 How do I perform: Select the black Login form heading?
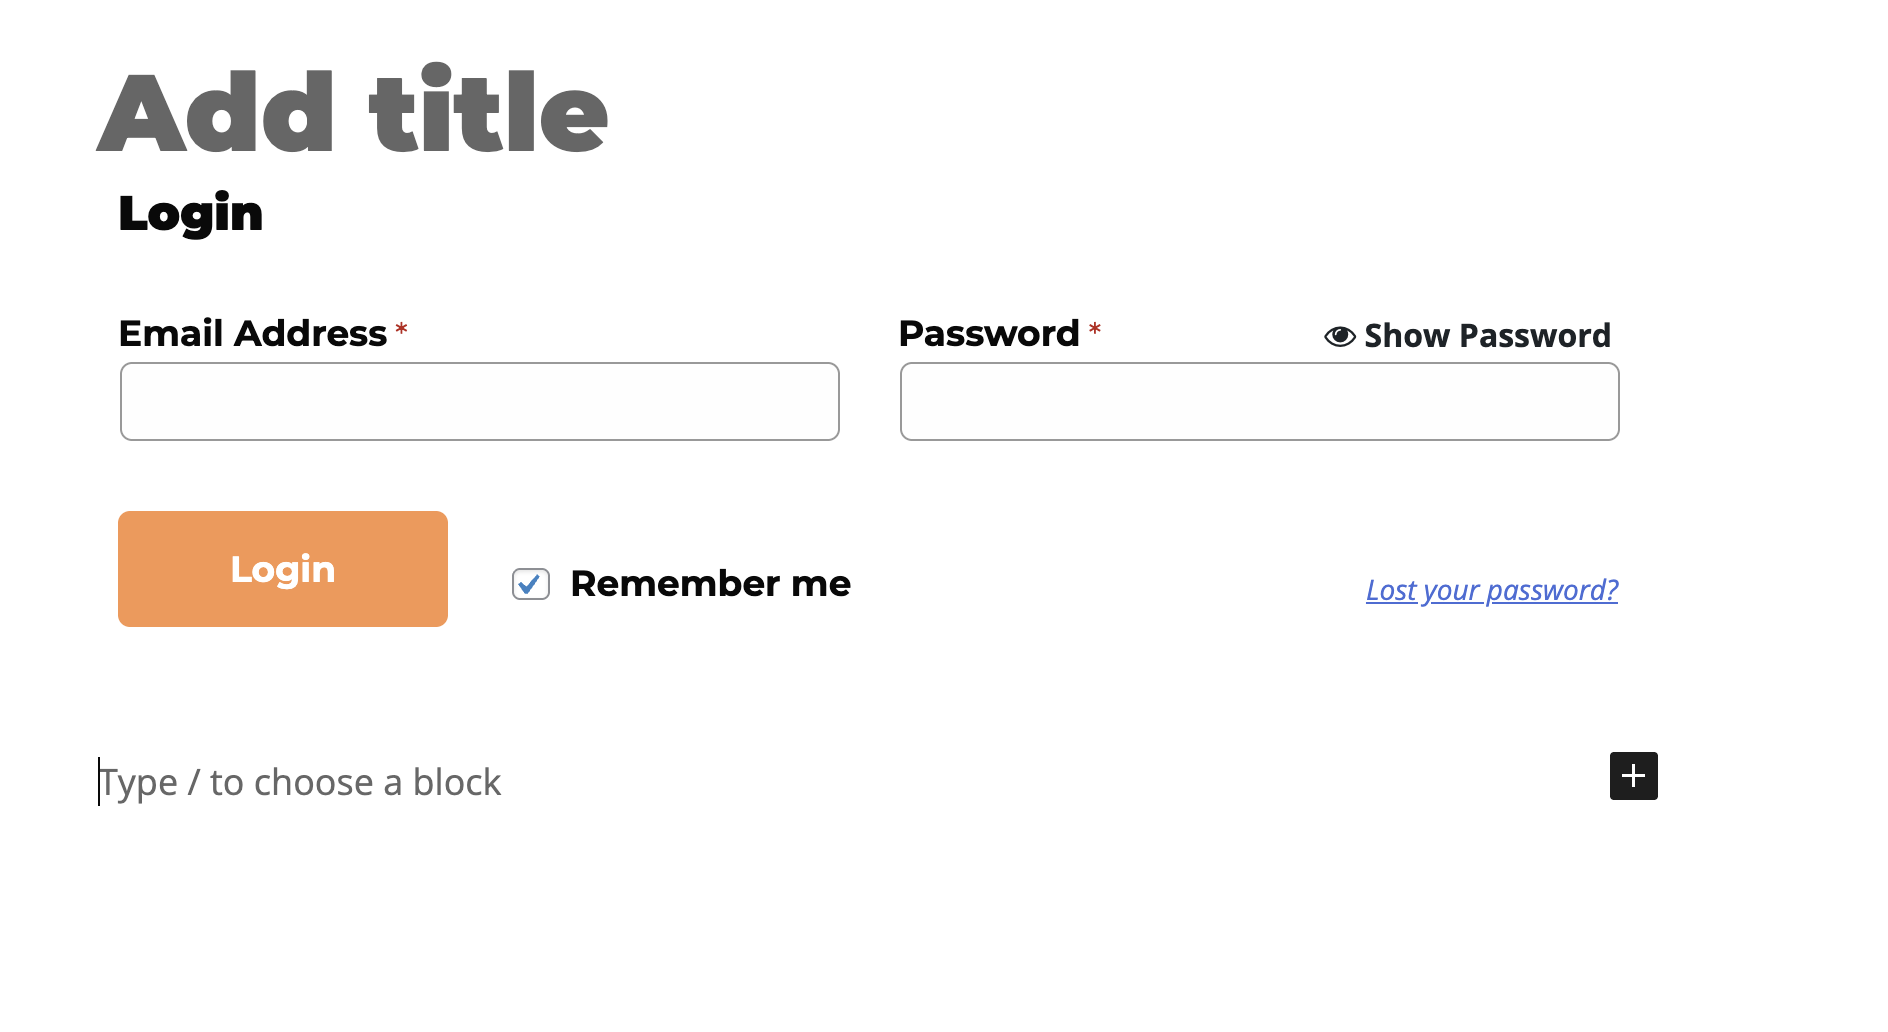(190, 213)
